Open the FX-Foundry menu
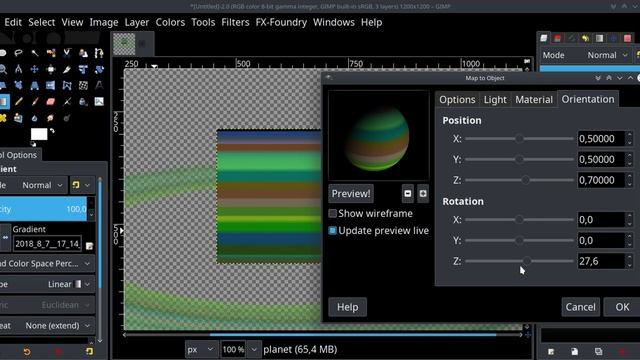640x360 pixels. pos(281,22)
